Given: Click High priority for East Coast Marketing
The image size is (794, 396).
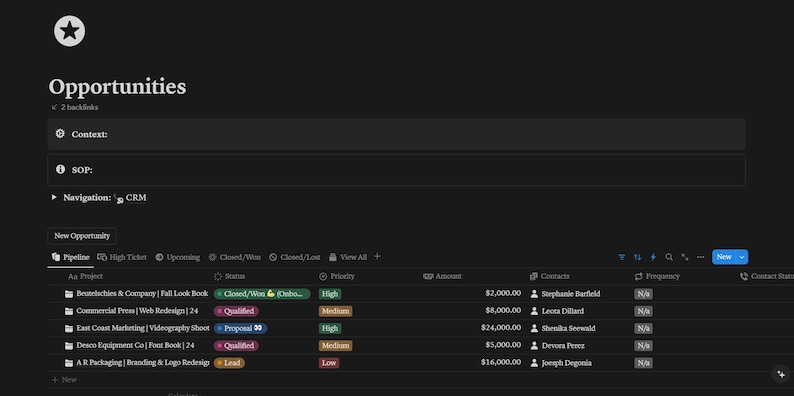Looking at the screenshot, I should pos(330,328).
